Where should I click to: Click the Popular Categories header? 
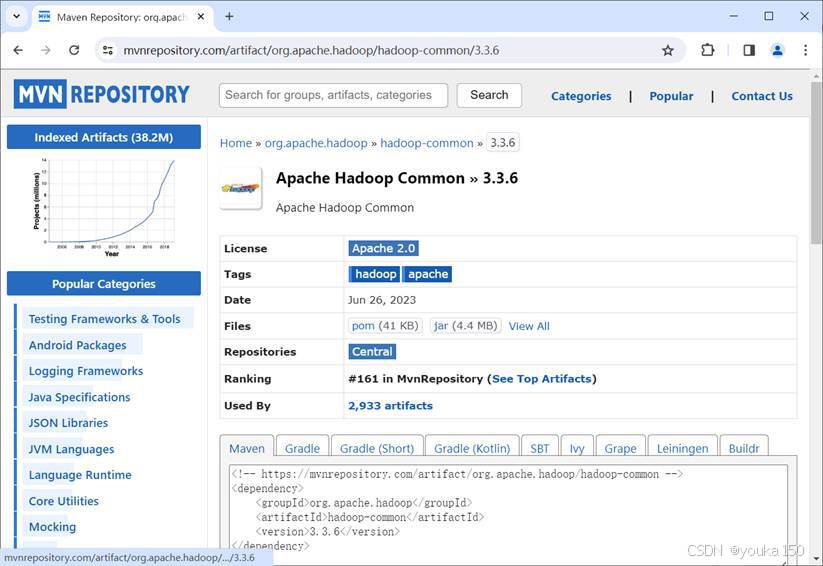click(104, 284)
